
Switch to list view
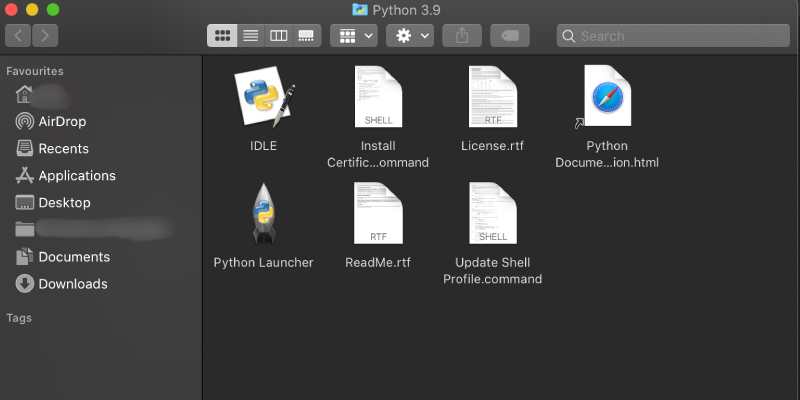point(251,36)
